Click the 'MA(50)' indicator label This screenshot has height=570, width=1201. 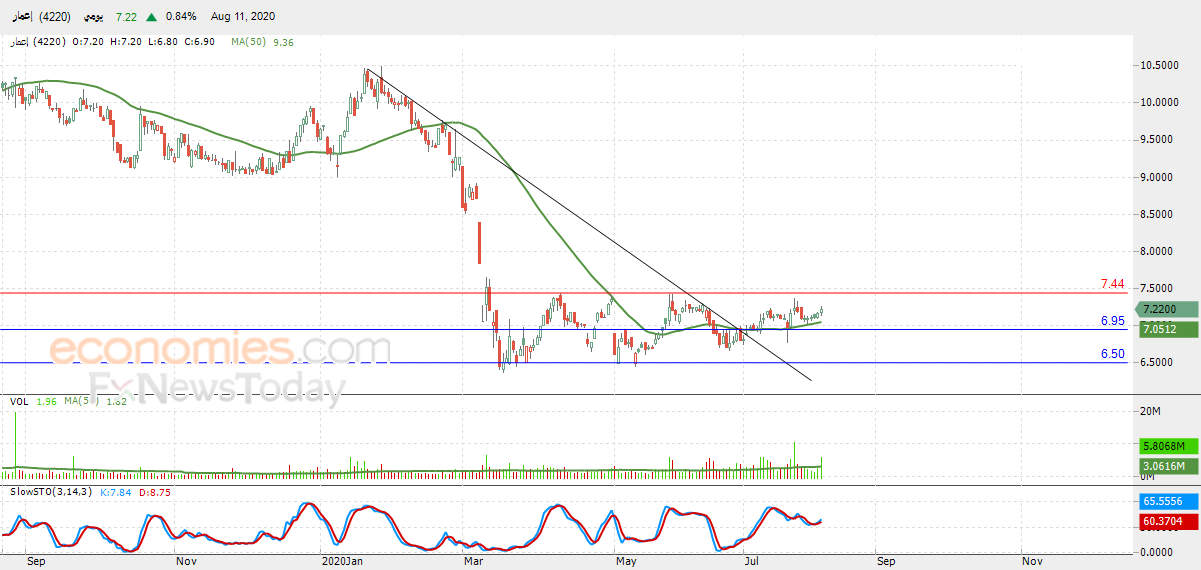pyautogui.click(x=248, y=42)
